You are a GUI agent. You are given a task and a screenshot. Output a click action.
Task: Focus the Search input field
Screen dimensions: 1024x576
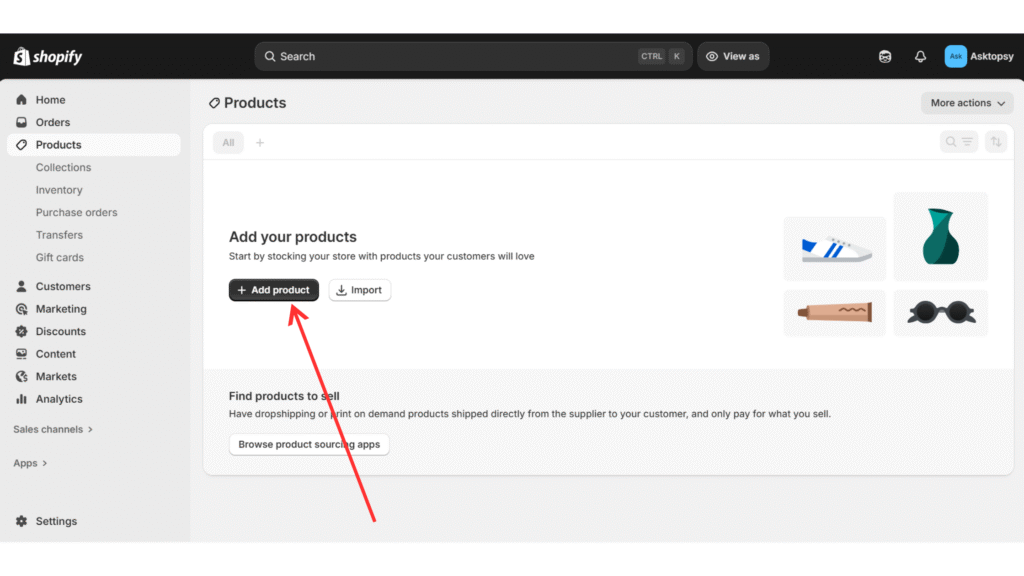[450, 57]
